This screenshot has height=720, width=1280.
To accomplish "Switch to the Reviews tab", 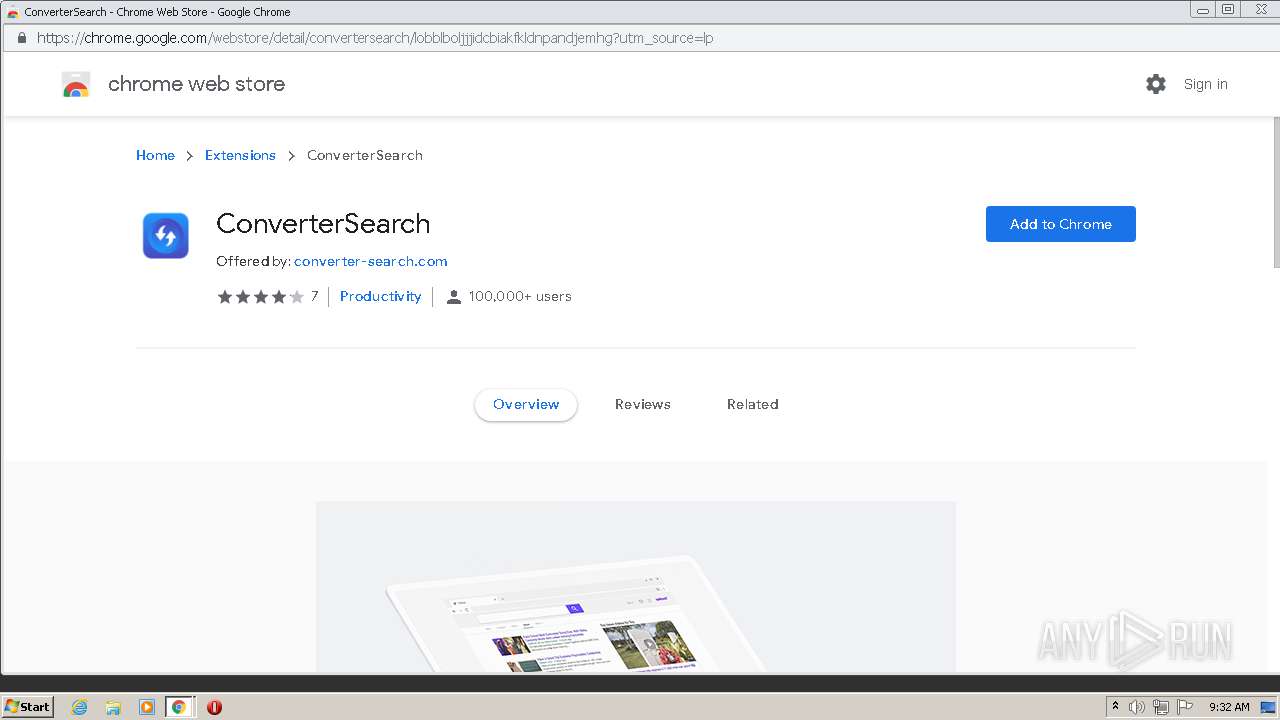I will pyautogui.click(x=643, y=404).
